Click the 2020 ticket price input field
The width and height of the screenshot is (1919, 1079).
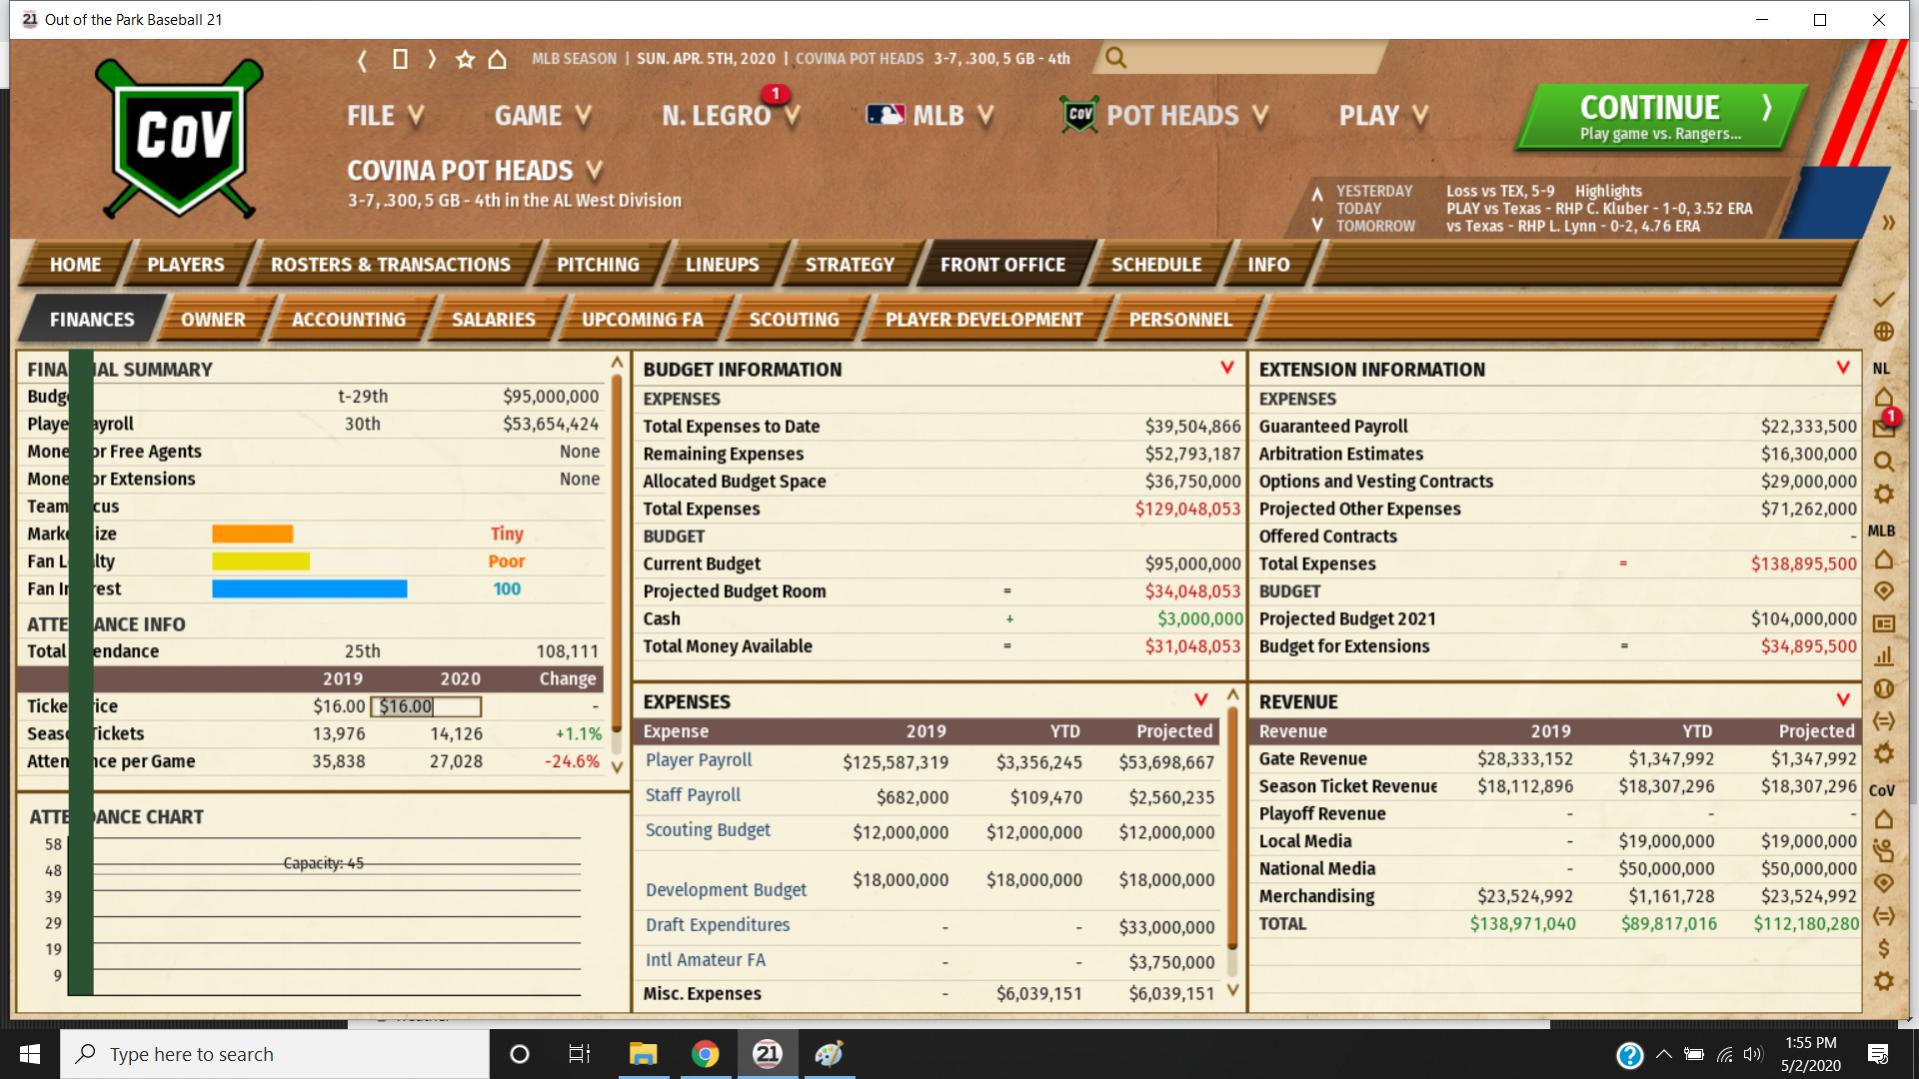tap(426, 707)
